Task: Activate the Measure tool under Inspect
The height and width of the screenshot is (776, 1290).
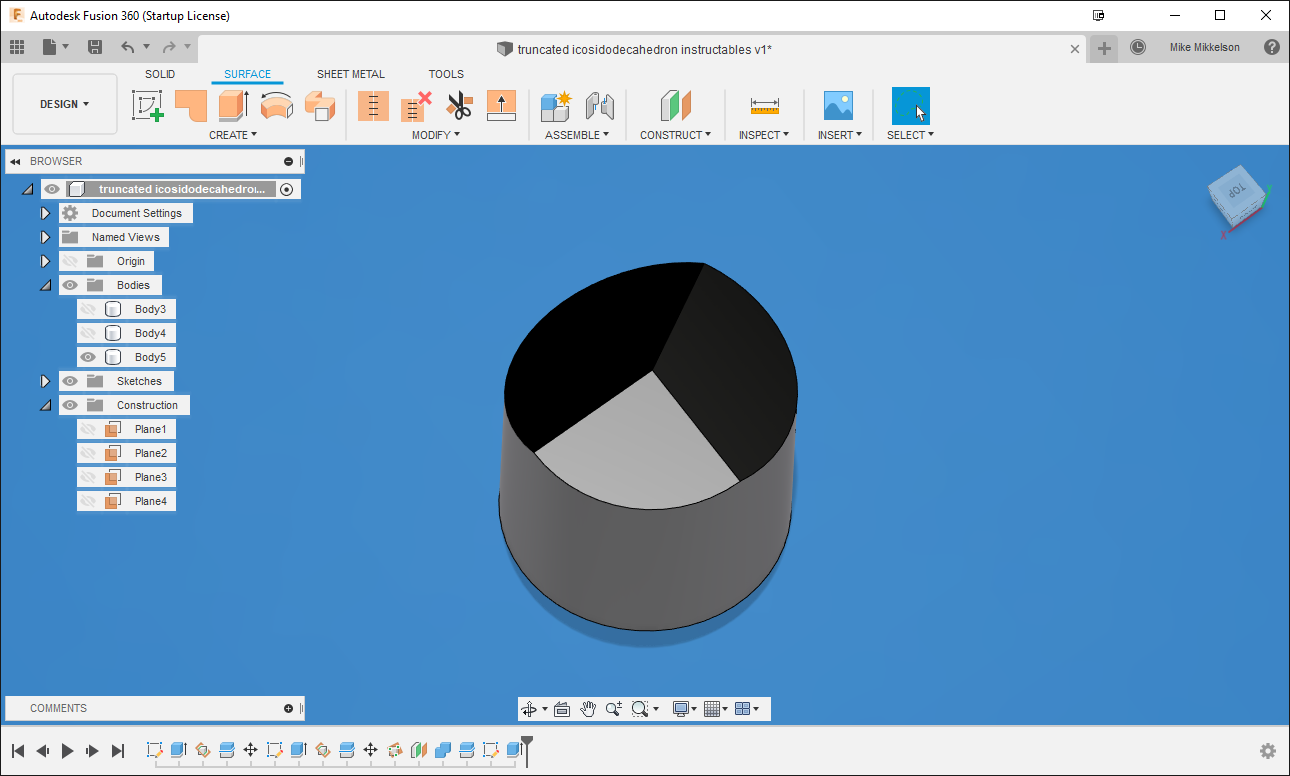Action: coord(764,106)
